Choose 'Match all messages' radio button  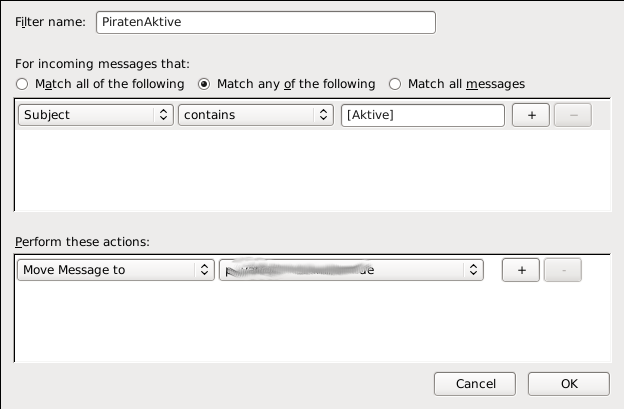[x=395, y=84]
